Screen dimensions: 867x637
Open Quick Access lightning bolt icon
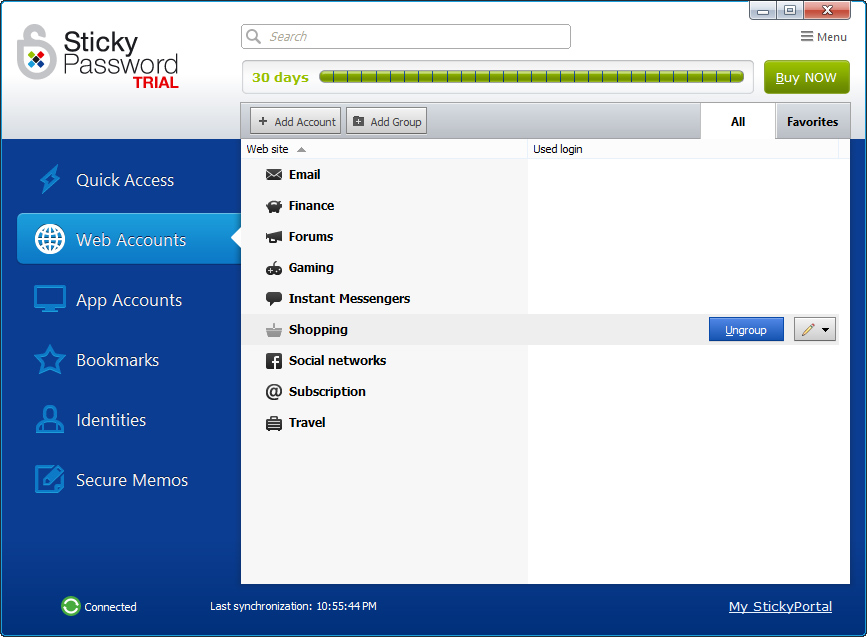coord(50,179)
